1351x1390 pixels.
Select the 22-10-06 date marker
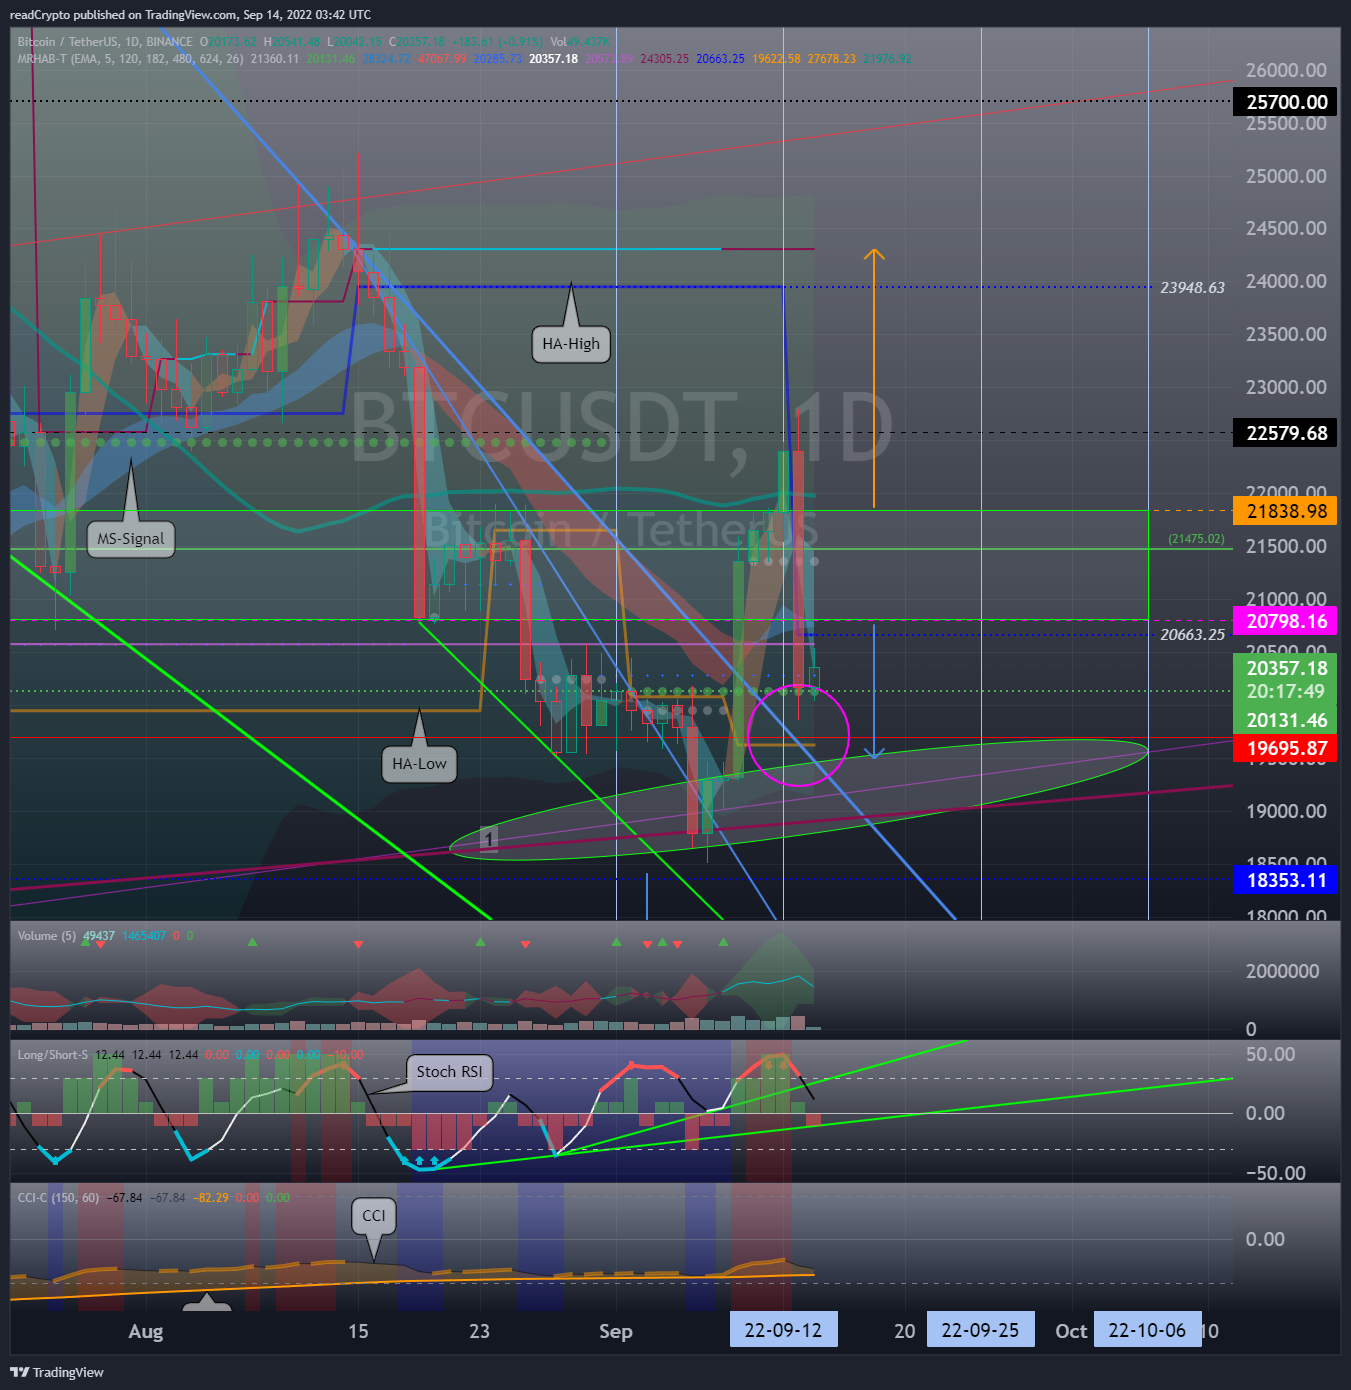coord(1147,1330)
